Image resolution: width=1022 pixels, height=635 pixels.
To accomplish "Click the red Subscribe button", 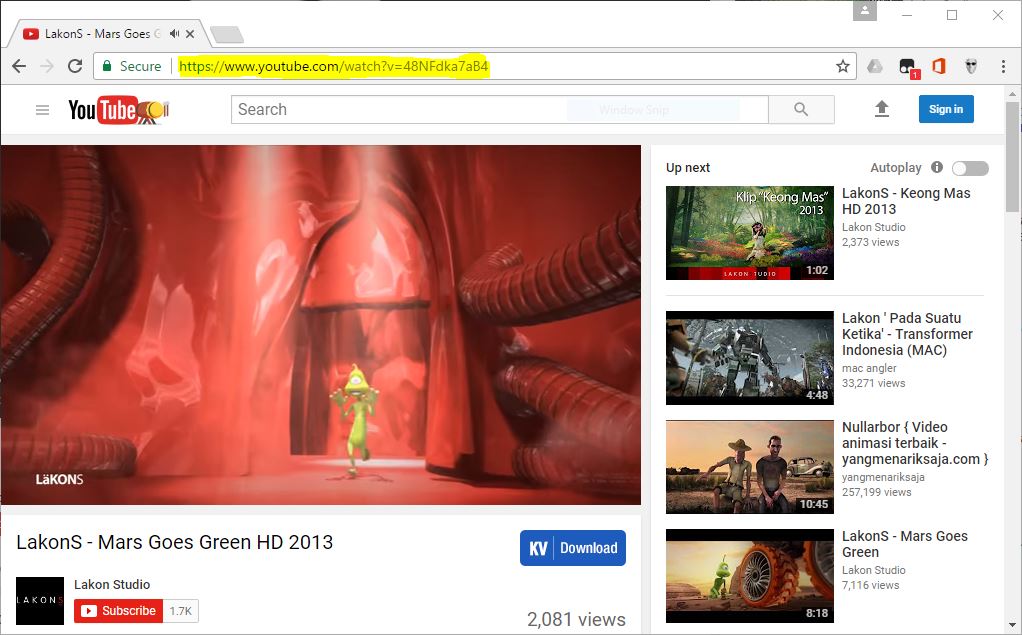I will point(118,611).
